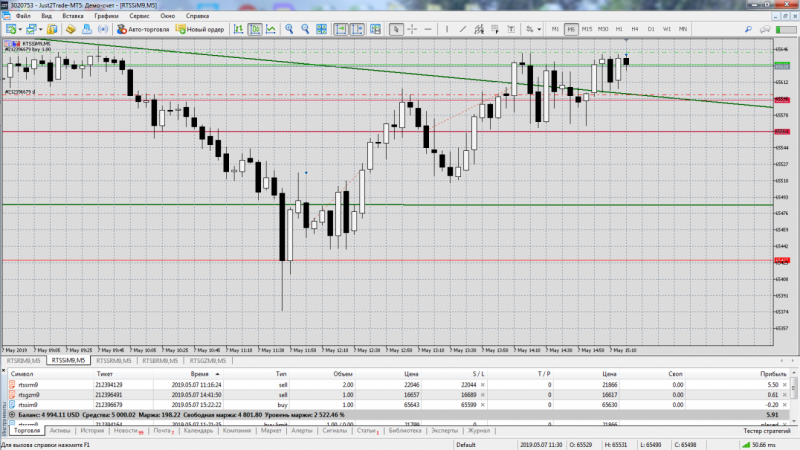The image size is (800, 450).
Task: Toggle chart shift button
Action: click(357, 29)
